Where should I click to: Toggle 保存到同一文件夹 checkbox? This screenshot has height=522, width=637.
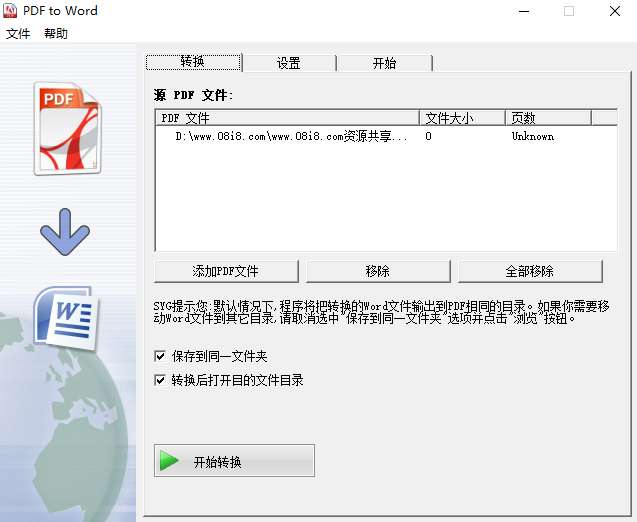tap(160, 356)
